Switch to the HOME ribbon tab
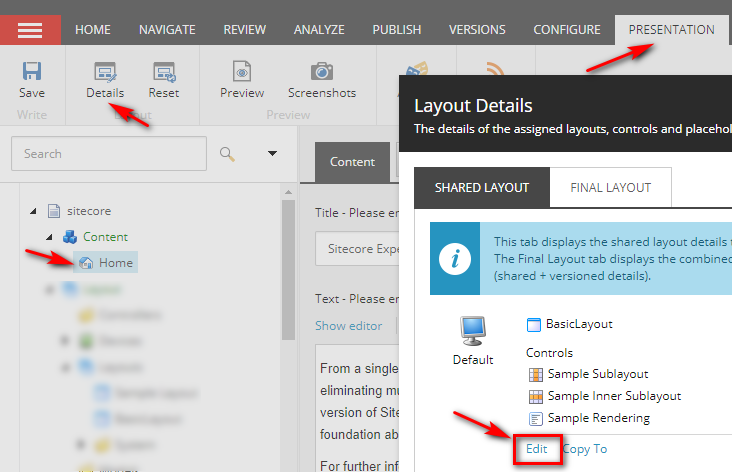The height and width of the screenshot is (472, 732). click(x=93, y=30)
